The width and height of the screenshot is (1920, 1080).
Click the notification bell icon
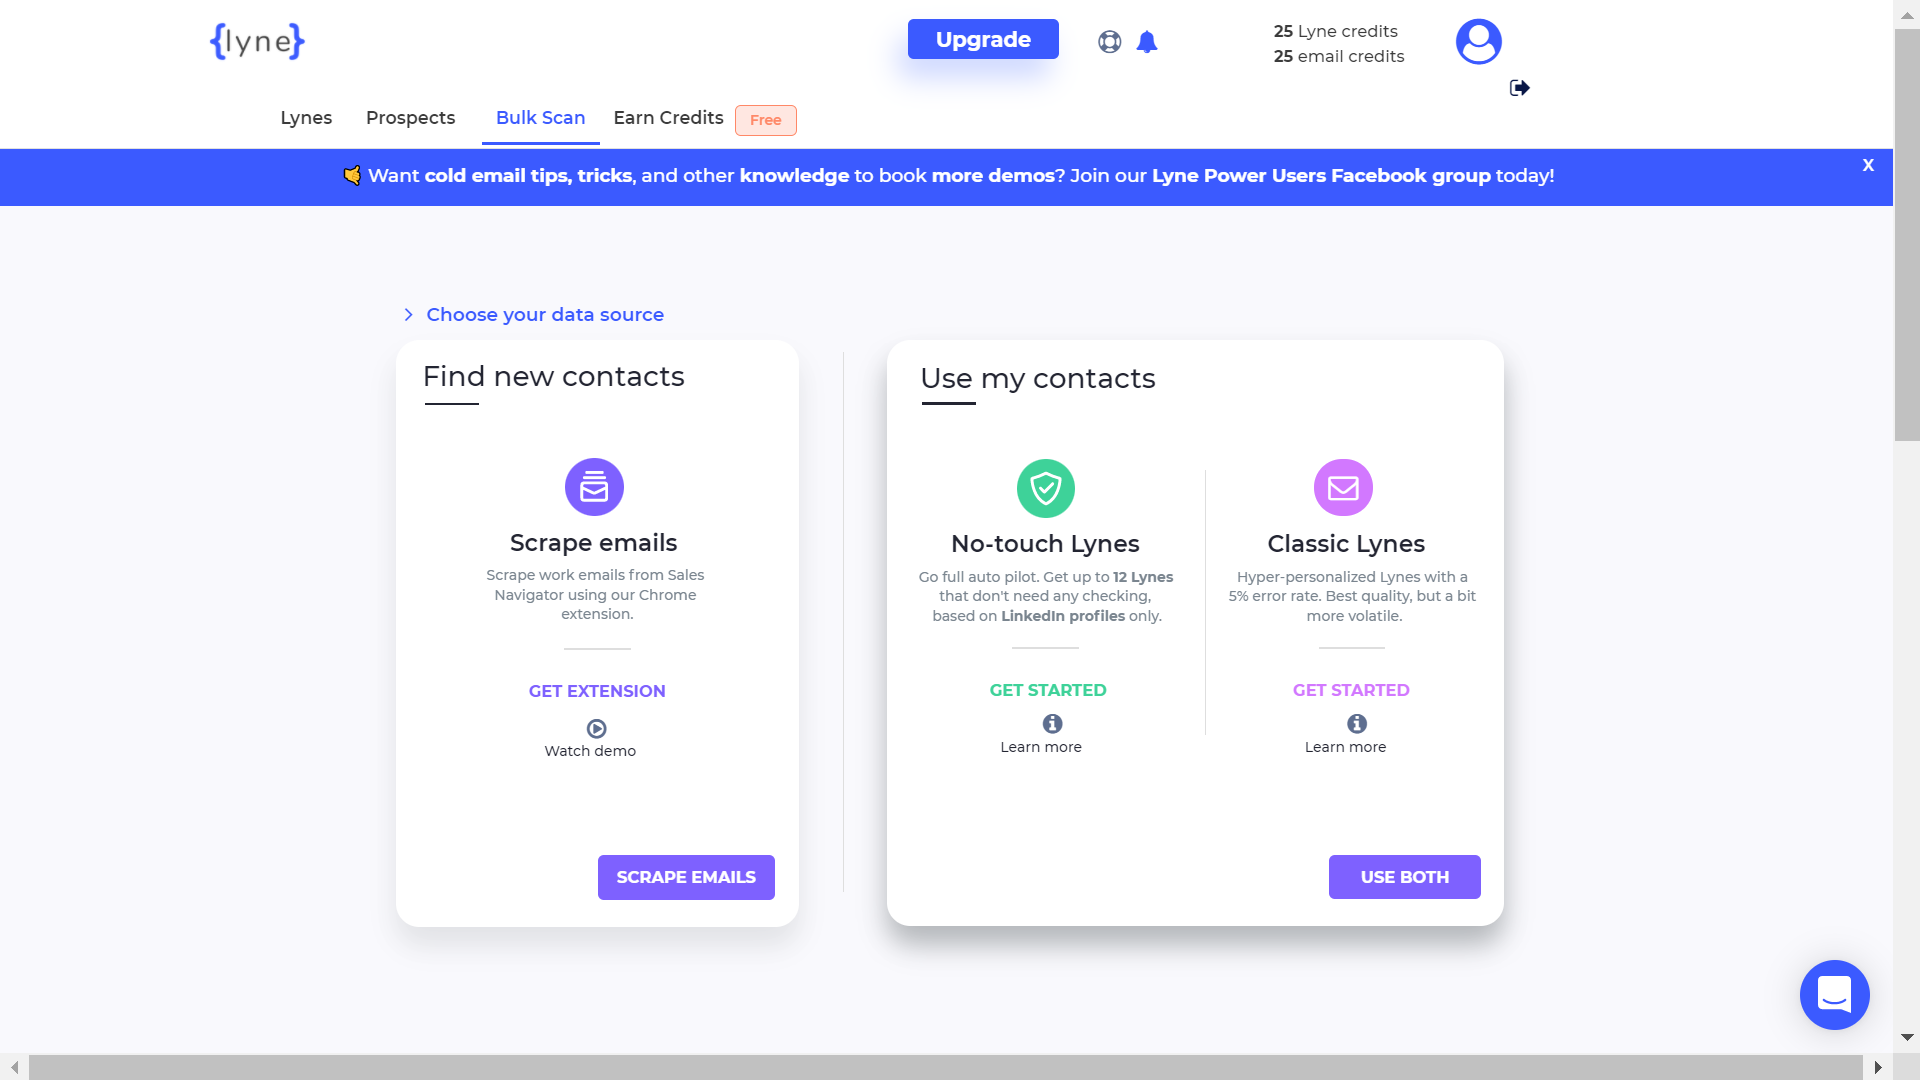coord(1147,40)
